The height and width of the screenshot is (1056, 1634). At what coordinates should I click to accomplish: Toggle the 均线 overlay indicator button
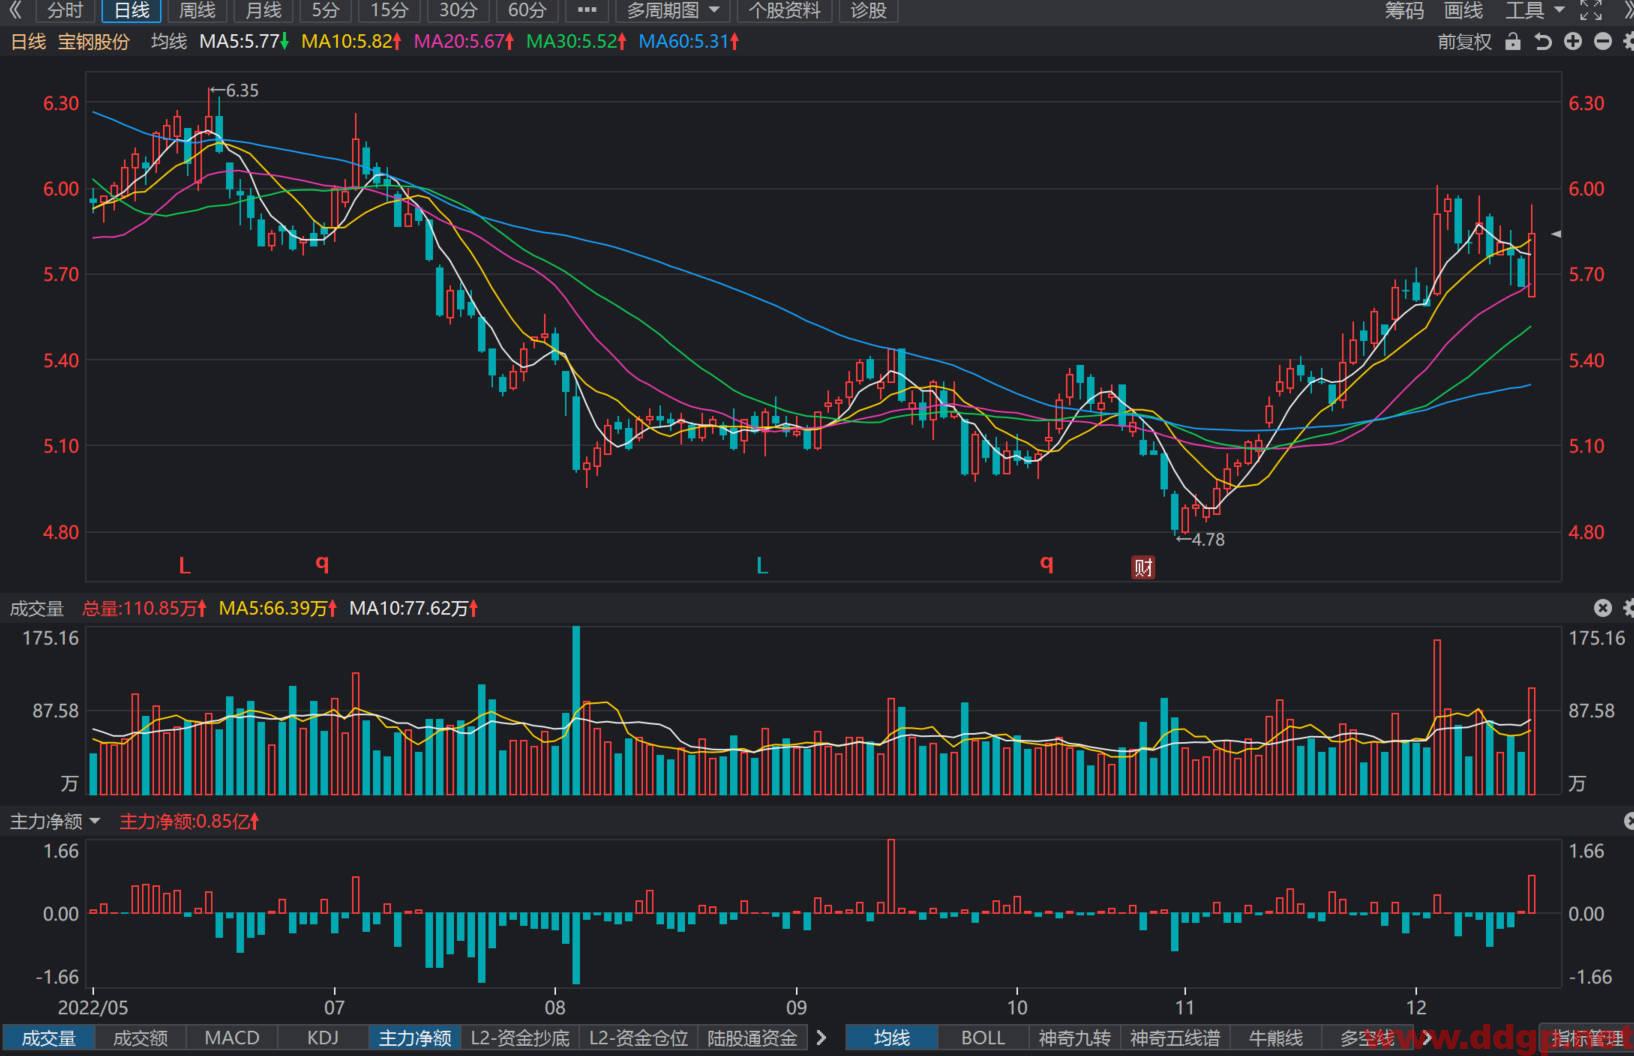892,1038
